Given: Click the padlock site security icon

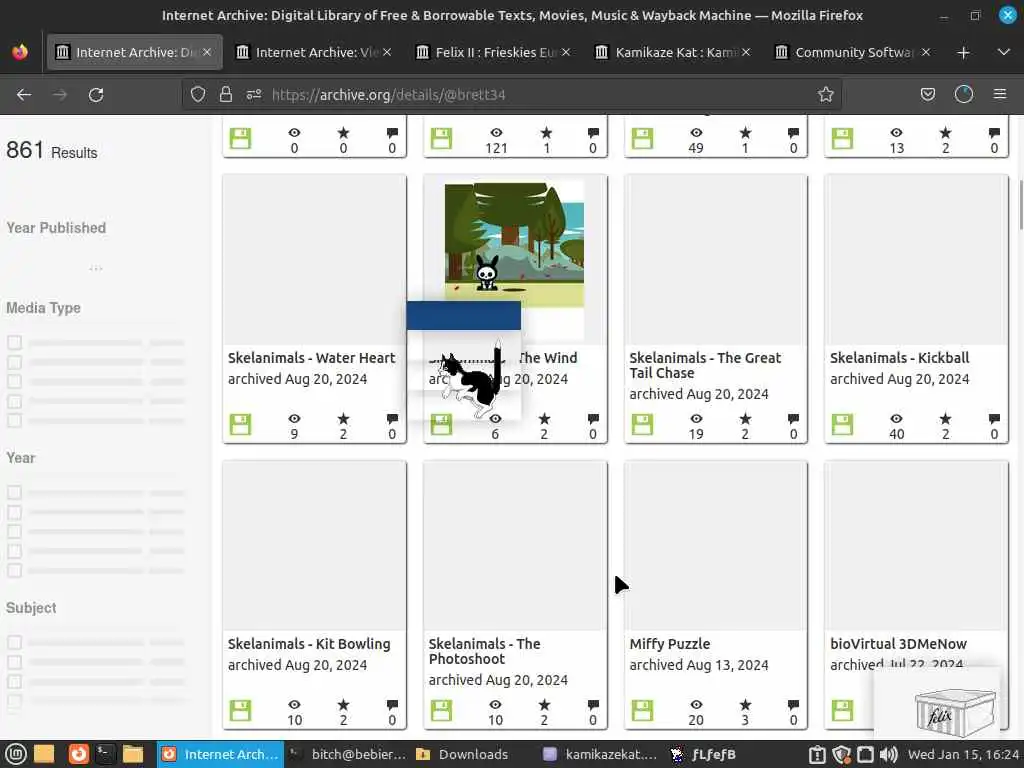Looking at the screenshot, I should (x=226, y=95).
